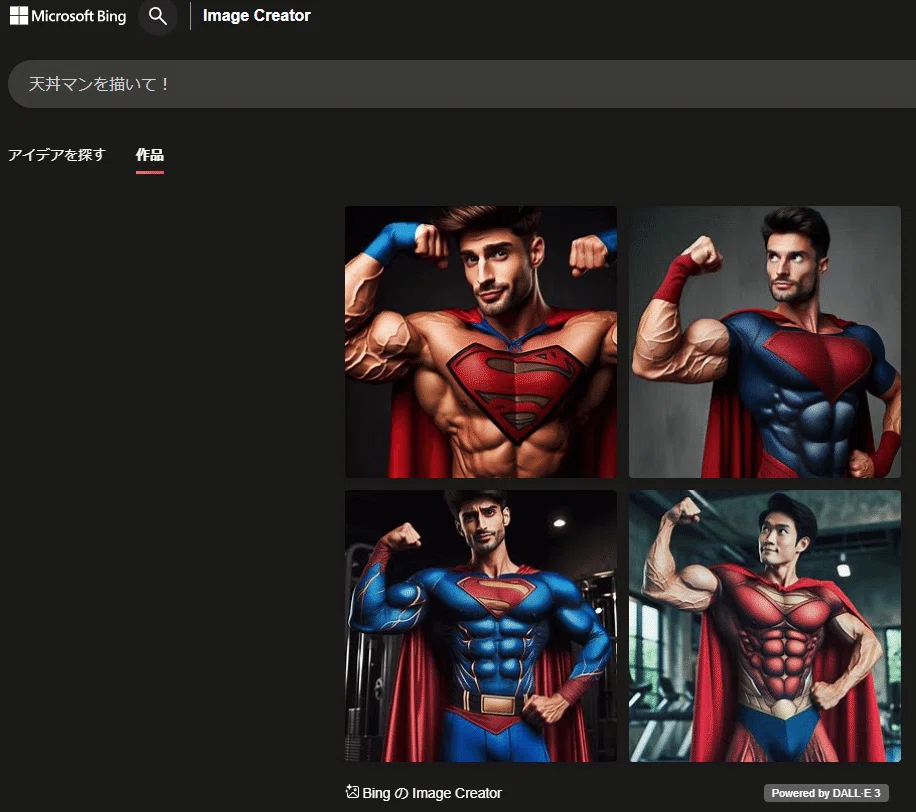
Task: Focus the prompt input field
Action: 462,84
